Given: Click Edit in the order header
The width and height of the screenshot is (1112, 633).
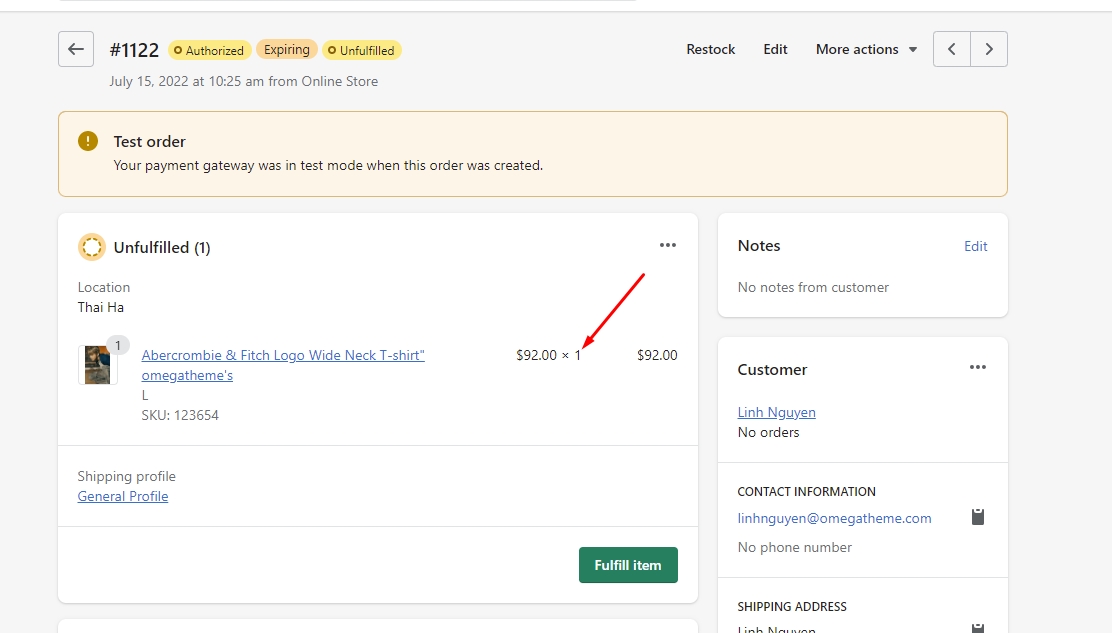Looking at the screenshot, I should (x=775, y=49).
